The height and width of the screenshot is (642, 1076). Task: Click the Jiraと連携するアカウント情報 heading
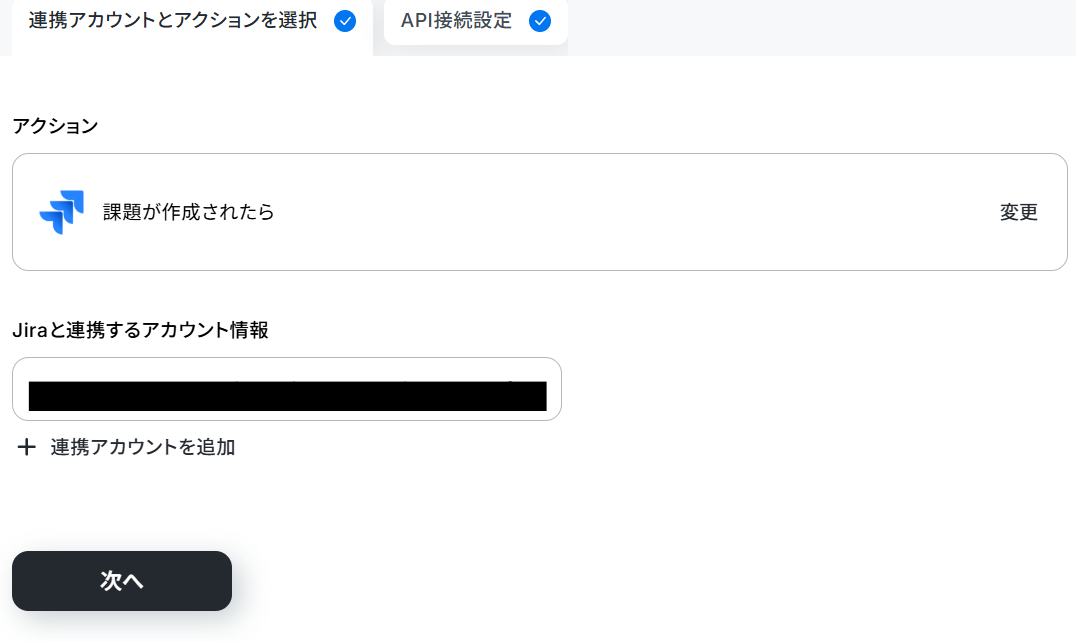point(140,330)
